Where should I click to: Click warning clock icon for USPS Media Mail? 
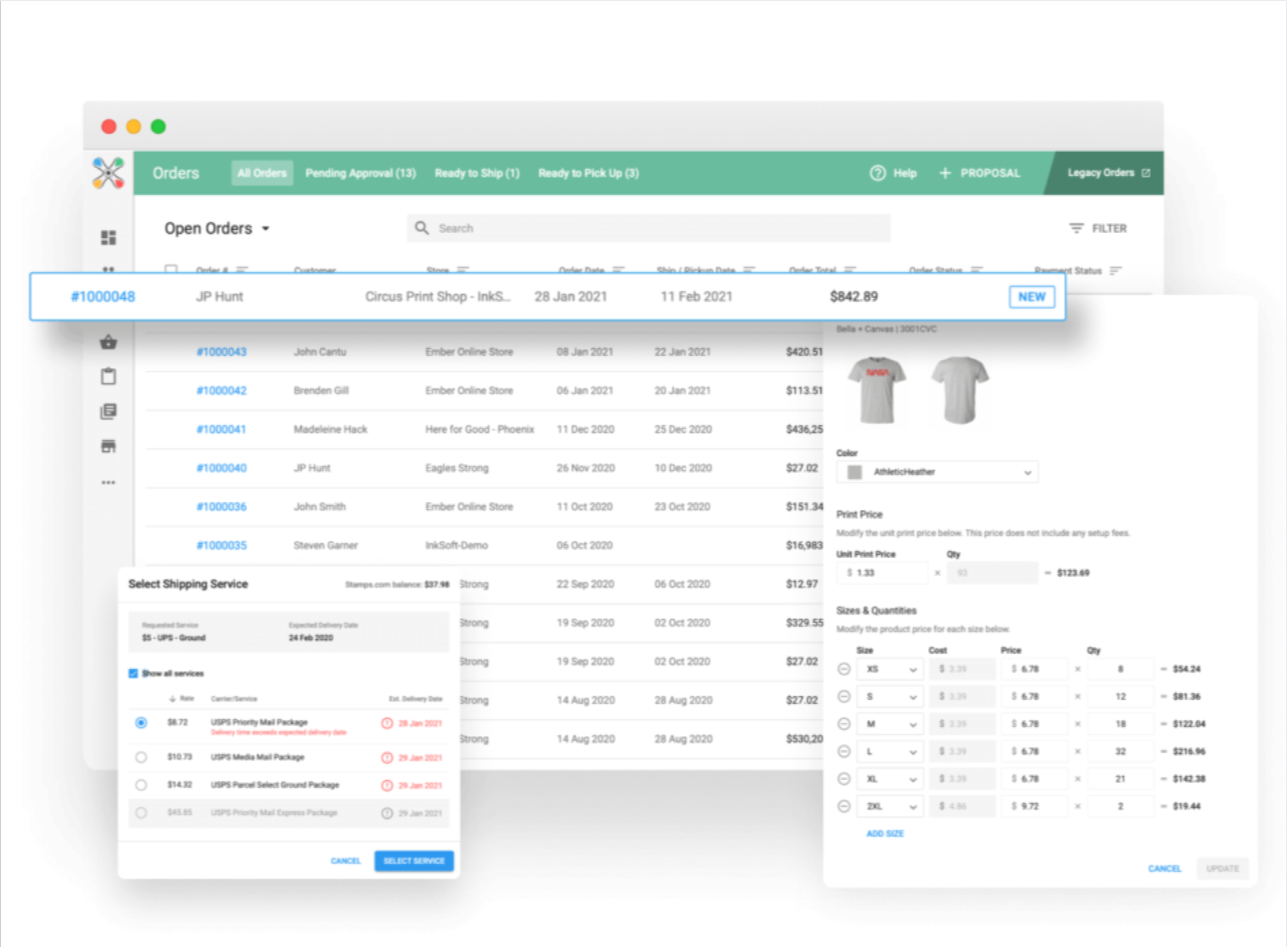(387, 757)
